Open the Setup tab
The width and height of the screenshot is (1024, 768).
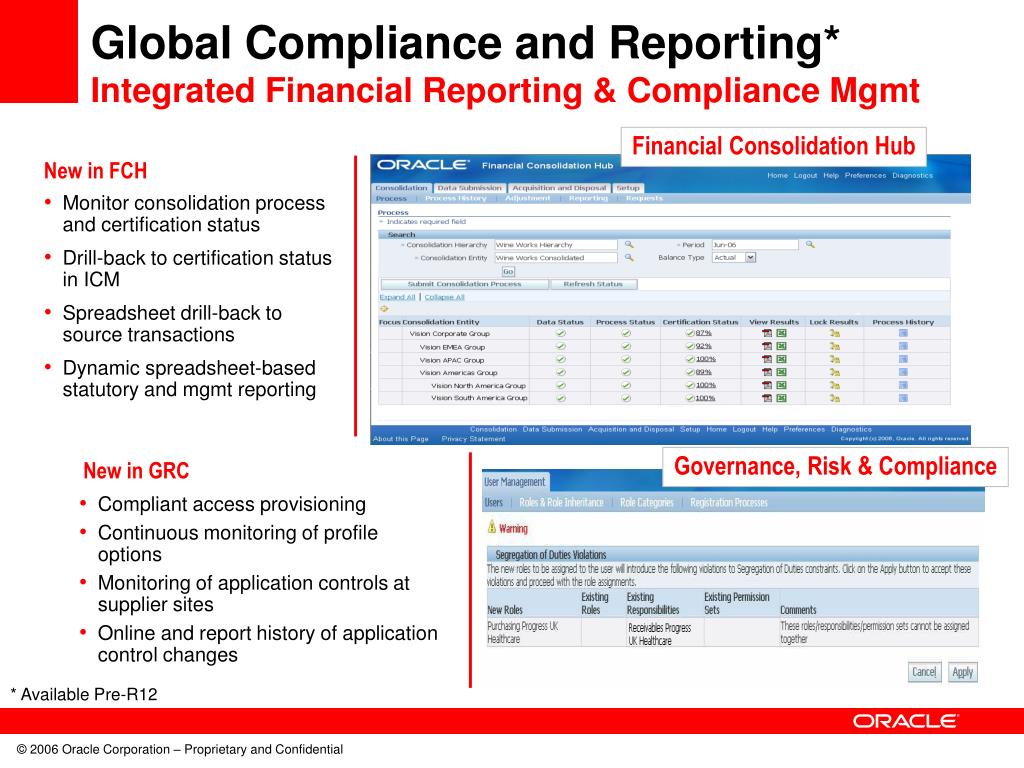pyautogui.click(x=628, y=188)
